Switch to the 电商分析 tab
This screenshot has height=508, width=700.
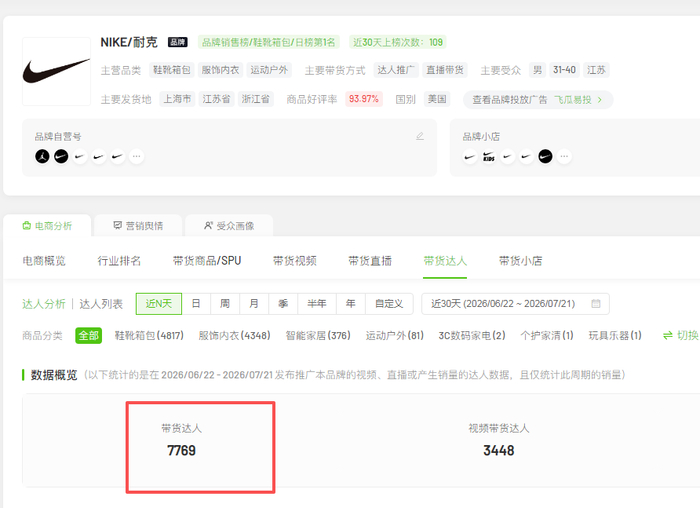(x=47, y=226)
